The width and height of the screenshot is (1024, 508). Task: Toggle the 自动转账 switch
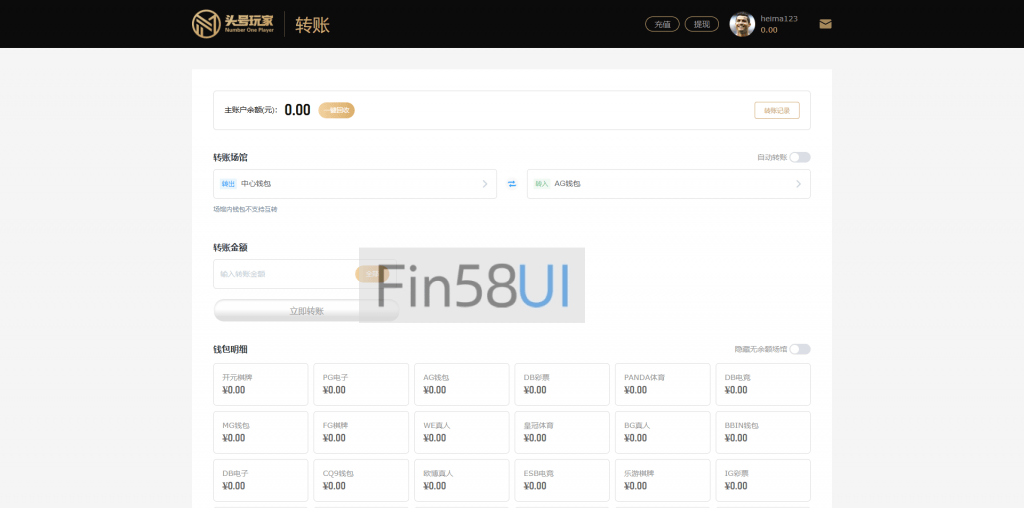pyautogui.click(x=800, y=157)
